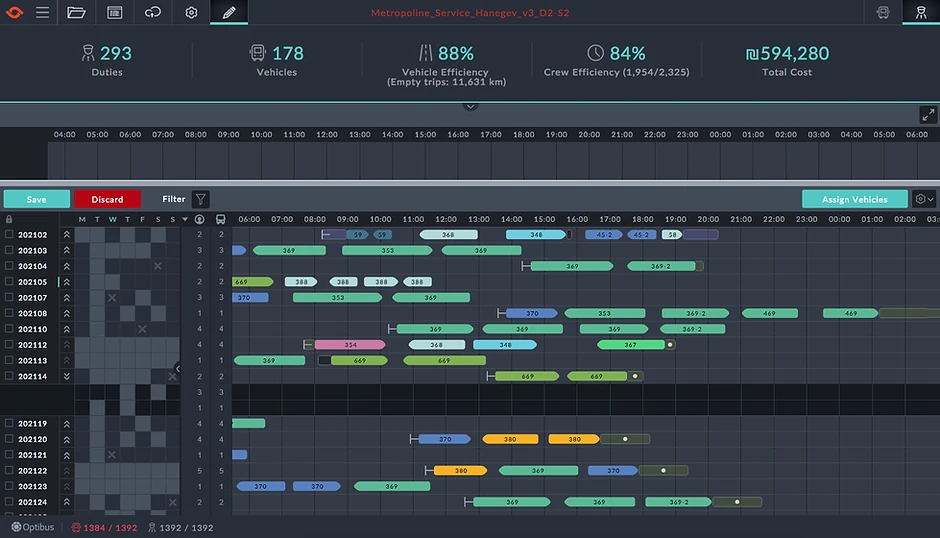
Task: Open the table view icon in toolbar
Action: [x=115, y=12]
